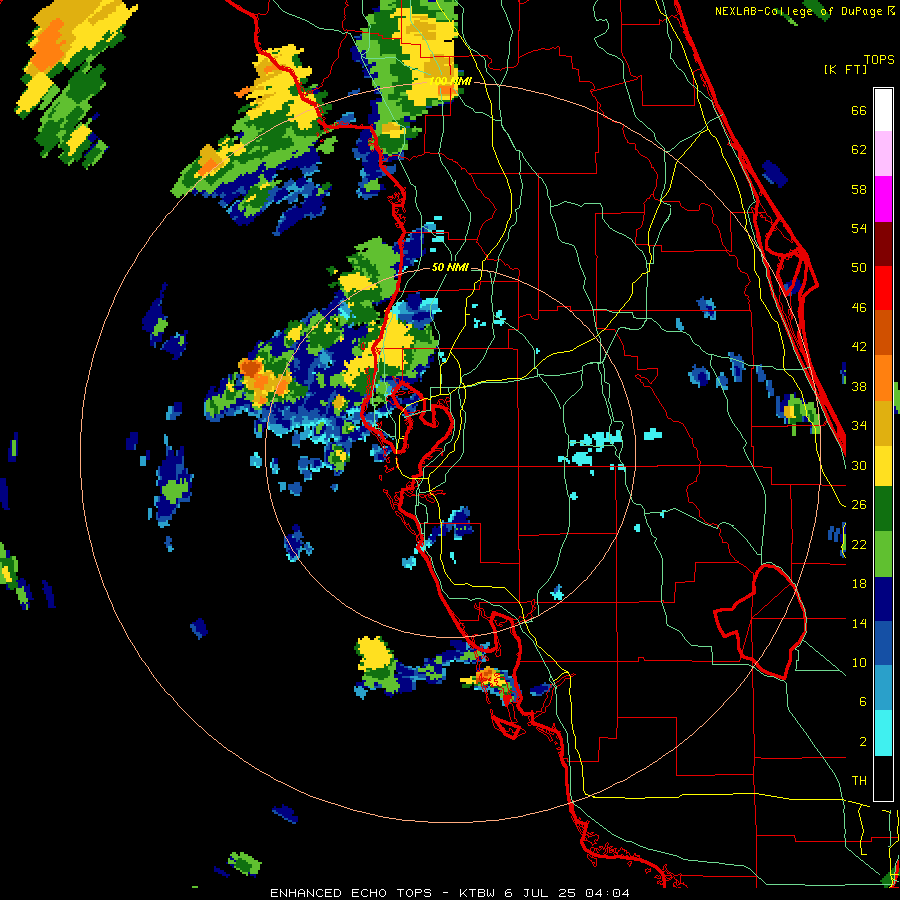The width and height of the screenshot is (900, 900).
Task: Select the orange swatch beside 38
Action: (x=883, y=378)
